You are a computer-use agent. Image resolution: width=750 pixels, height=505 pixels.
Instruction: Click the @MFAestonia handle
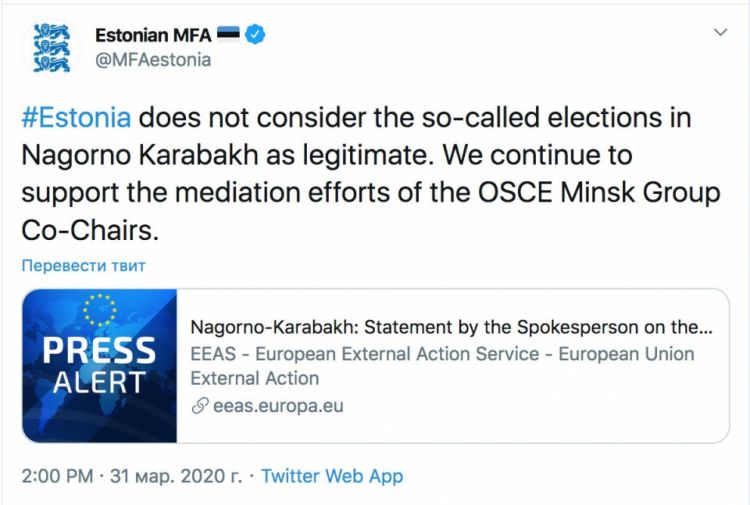[152, 59]
